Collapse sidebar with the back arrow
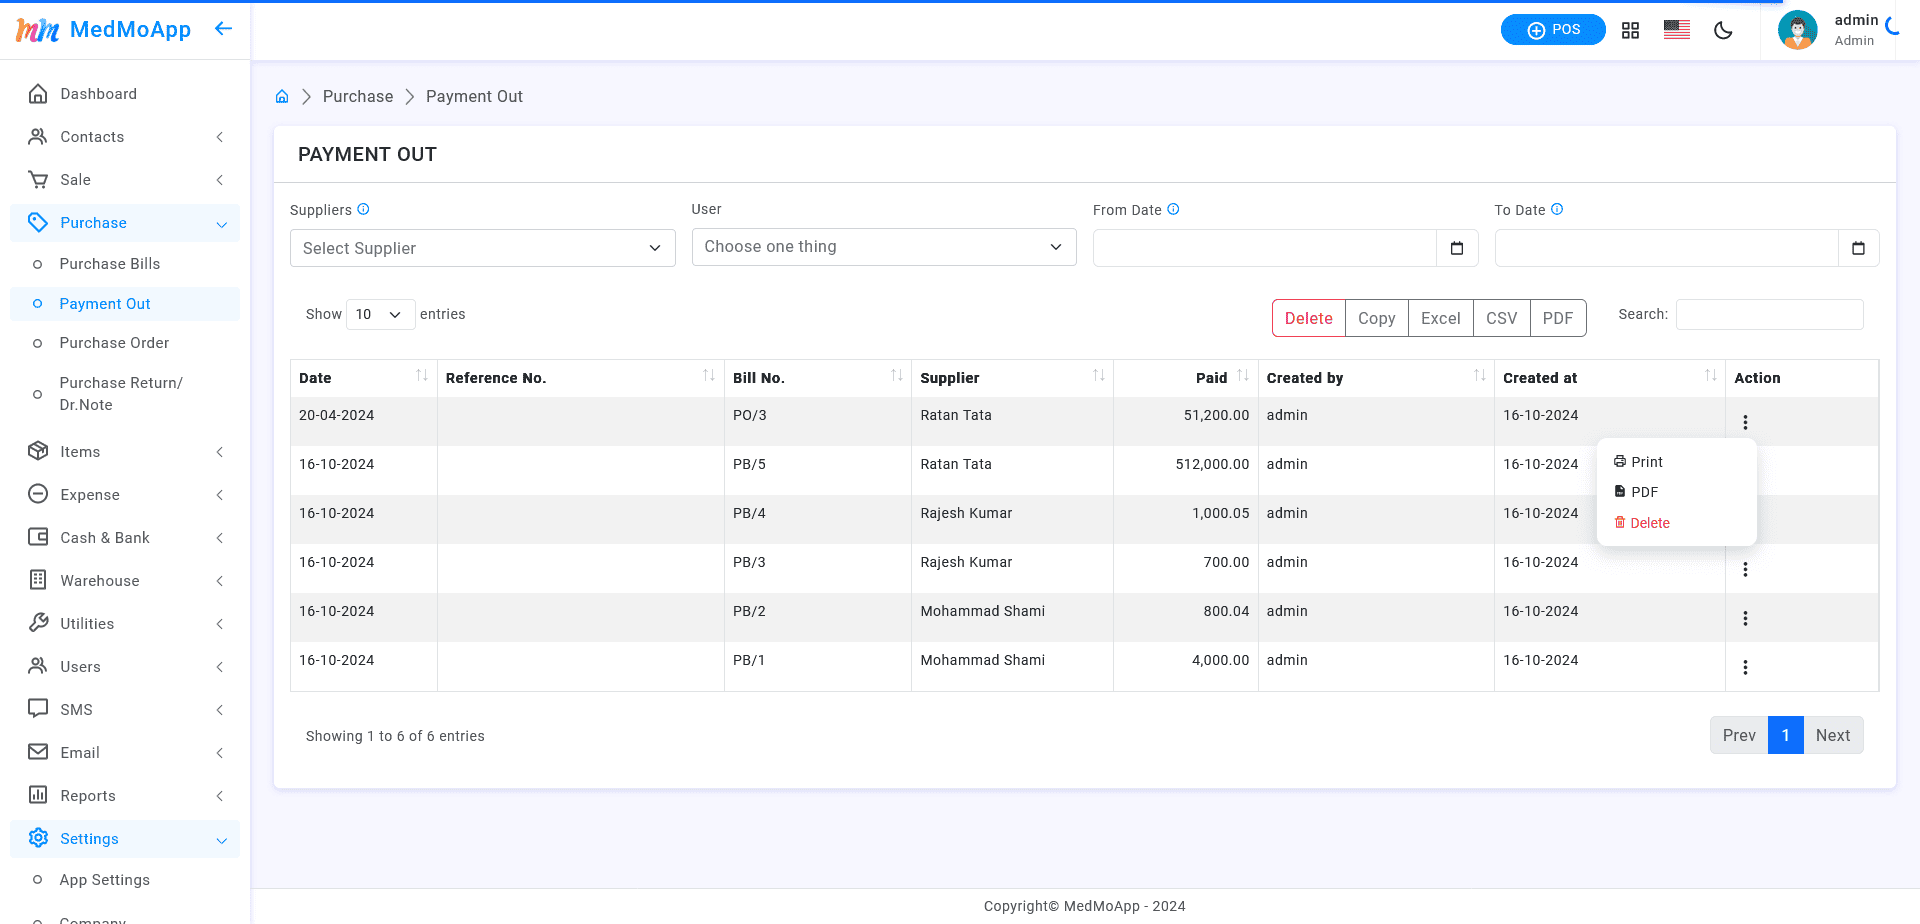1920x924 pixels. click(x=223, y=29)
